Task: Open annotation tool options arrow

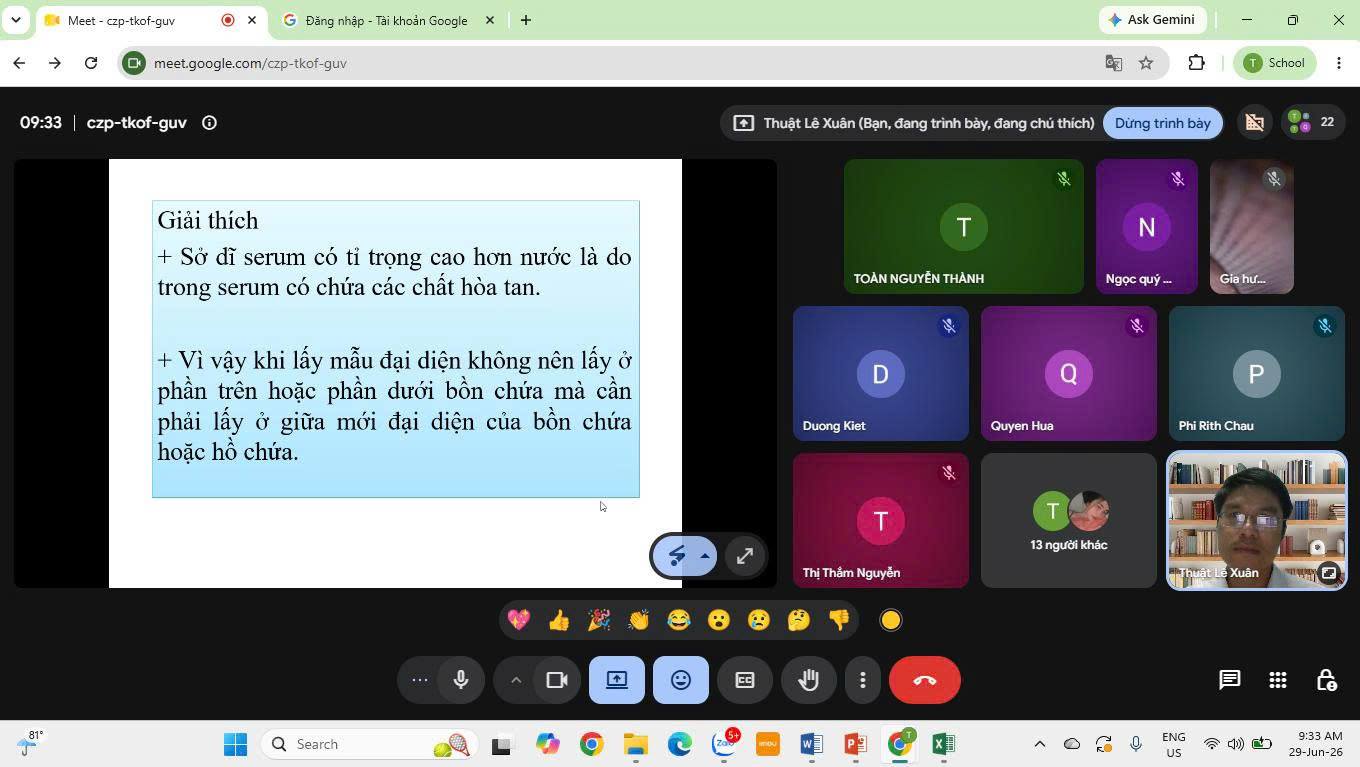Action: point(705,557)
